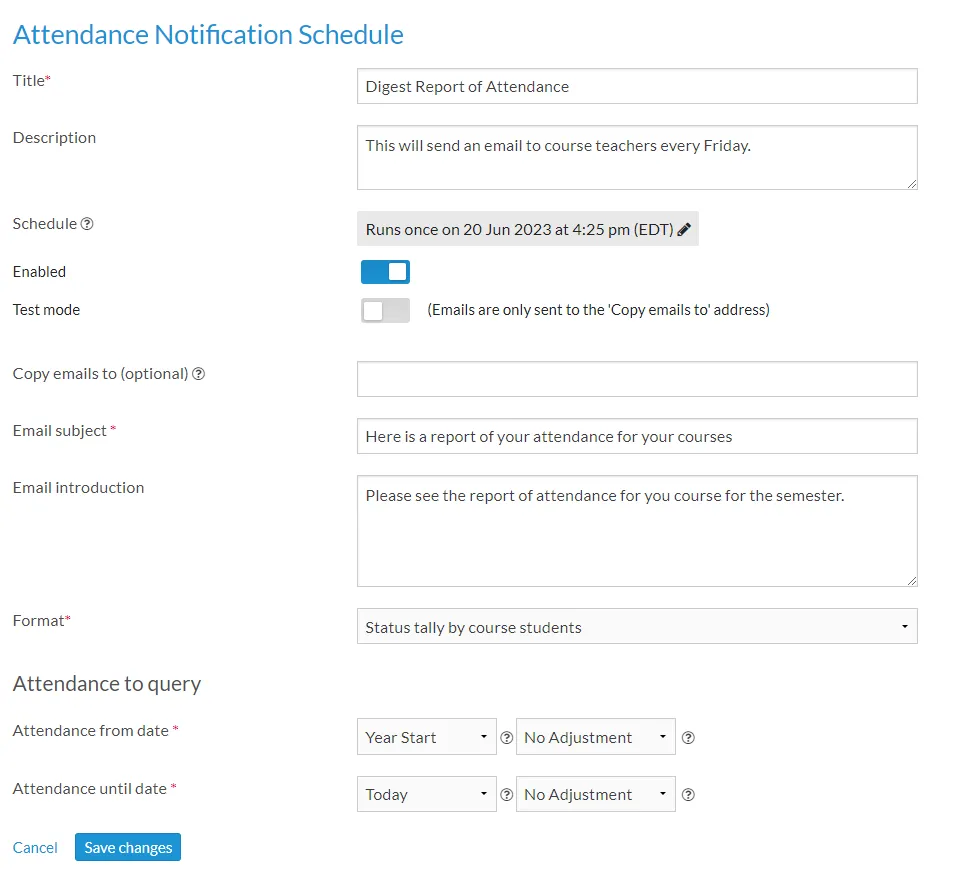The image size is (953, 877).
Task: Open the Today until-date dropdown
Action: coord(427,794)
